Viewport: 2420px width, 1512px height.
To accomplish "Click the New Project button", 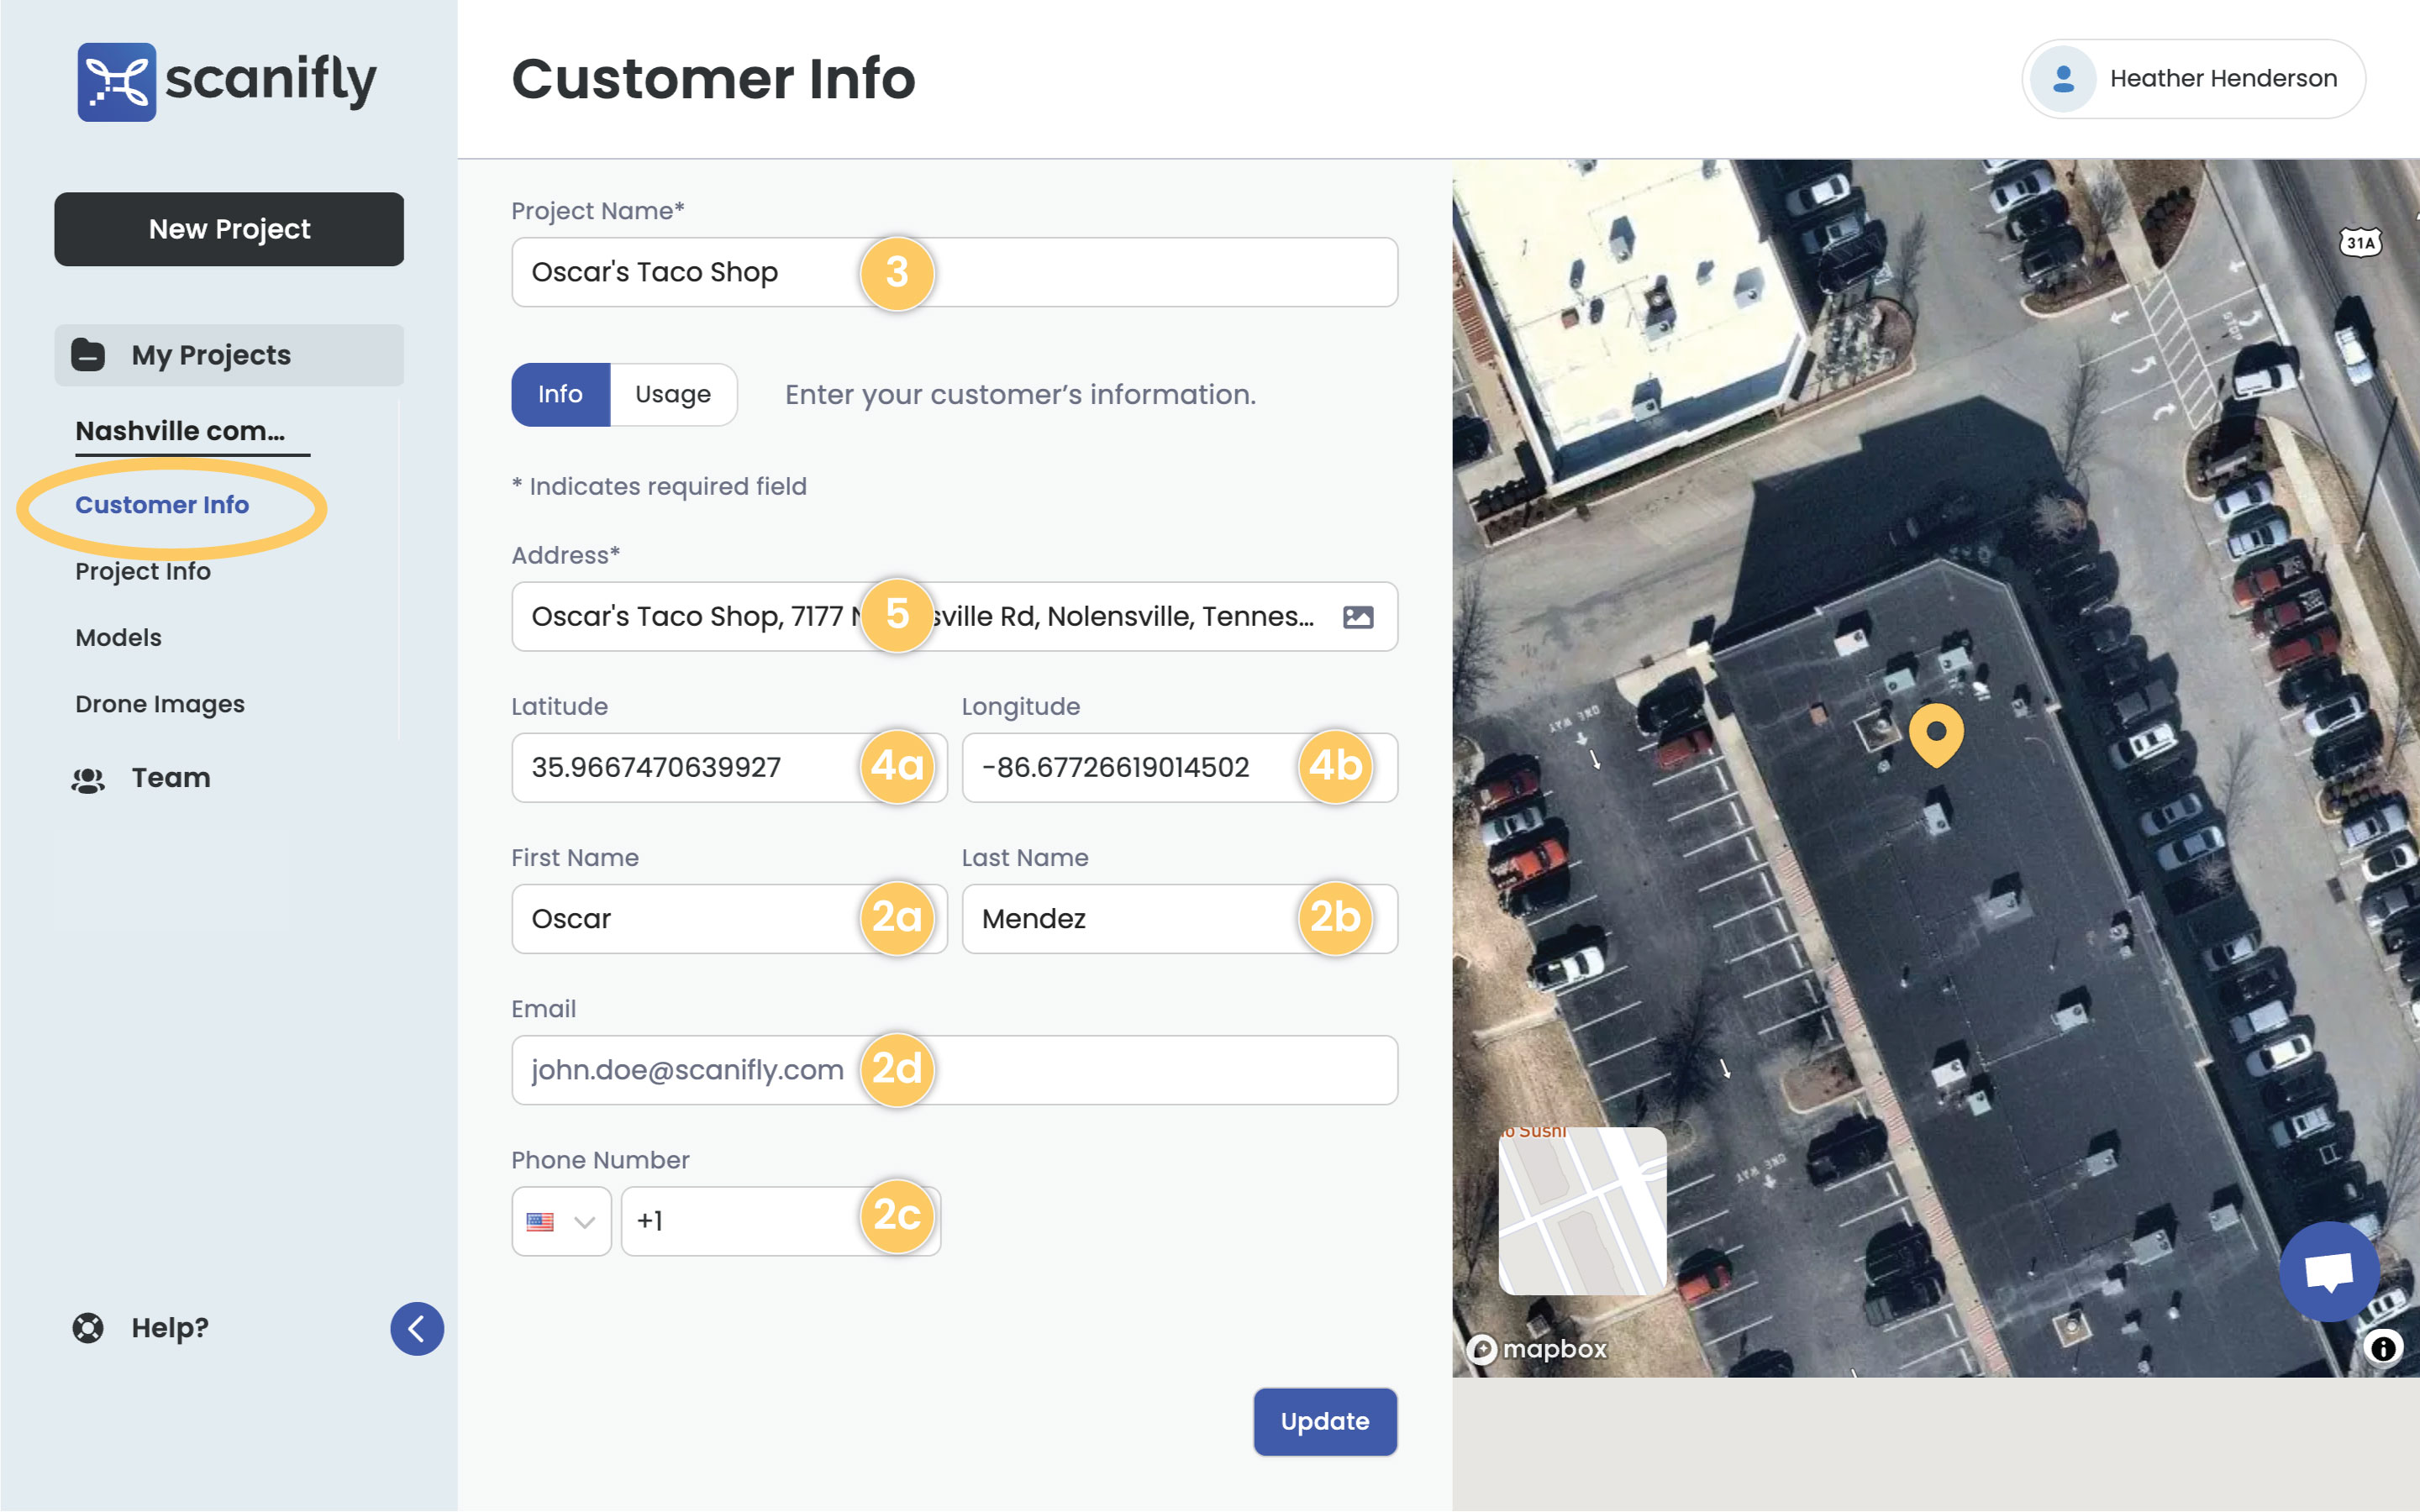I will [229, 229].
